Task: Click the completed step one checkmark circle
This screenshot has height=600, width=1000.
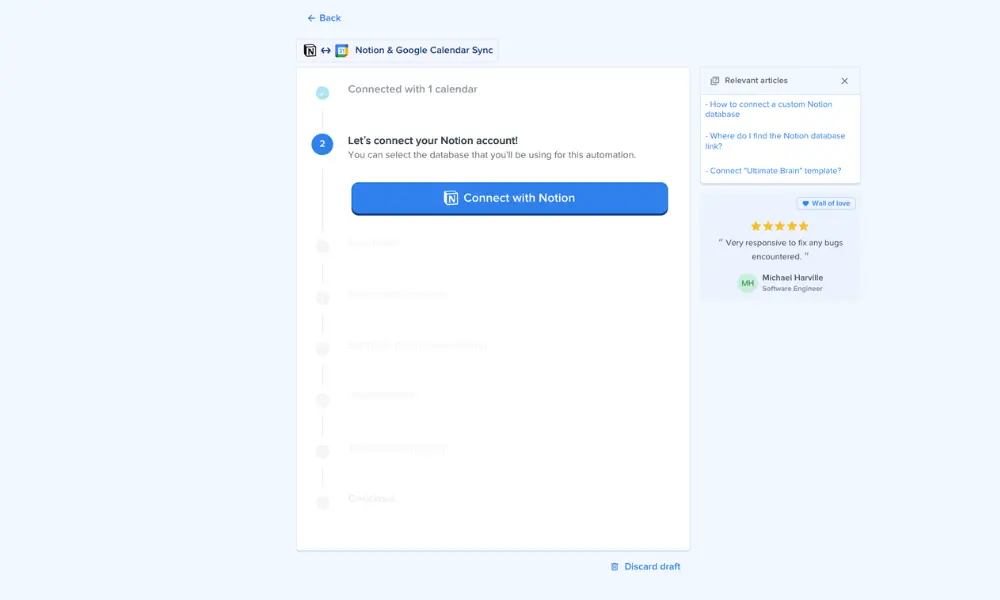Action: tap(322, 93)
